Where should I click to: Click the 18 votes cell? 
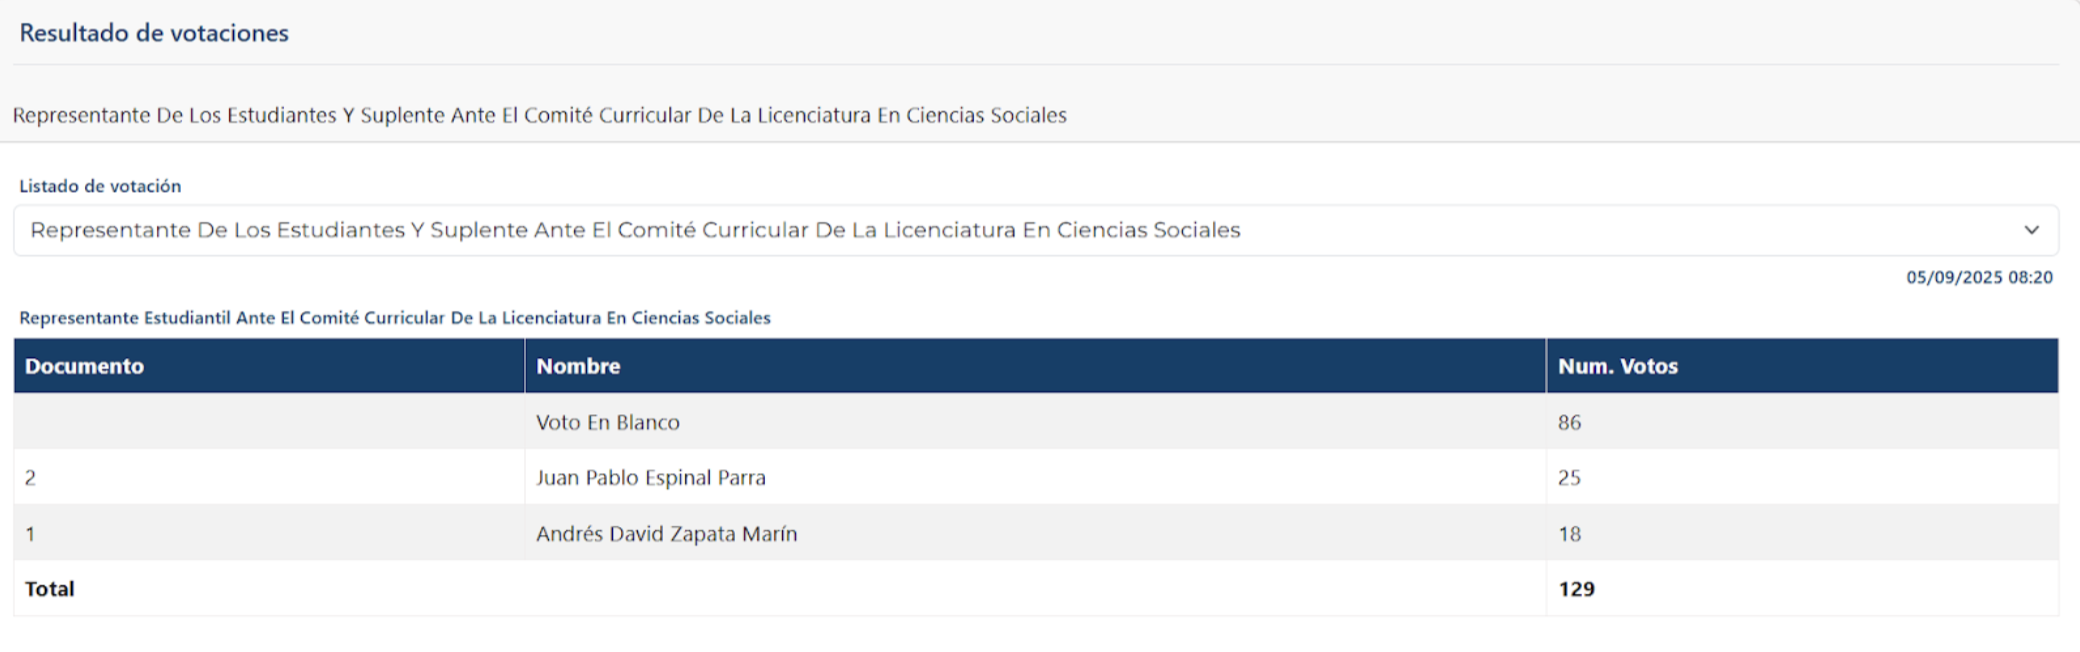[1802, 533]
